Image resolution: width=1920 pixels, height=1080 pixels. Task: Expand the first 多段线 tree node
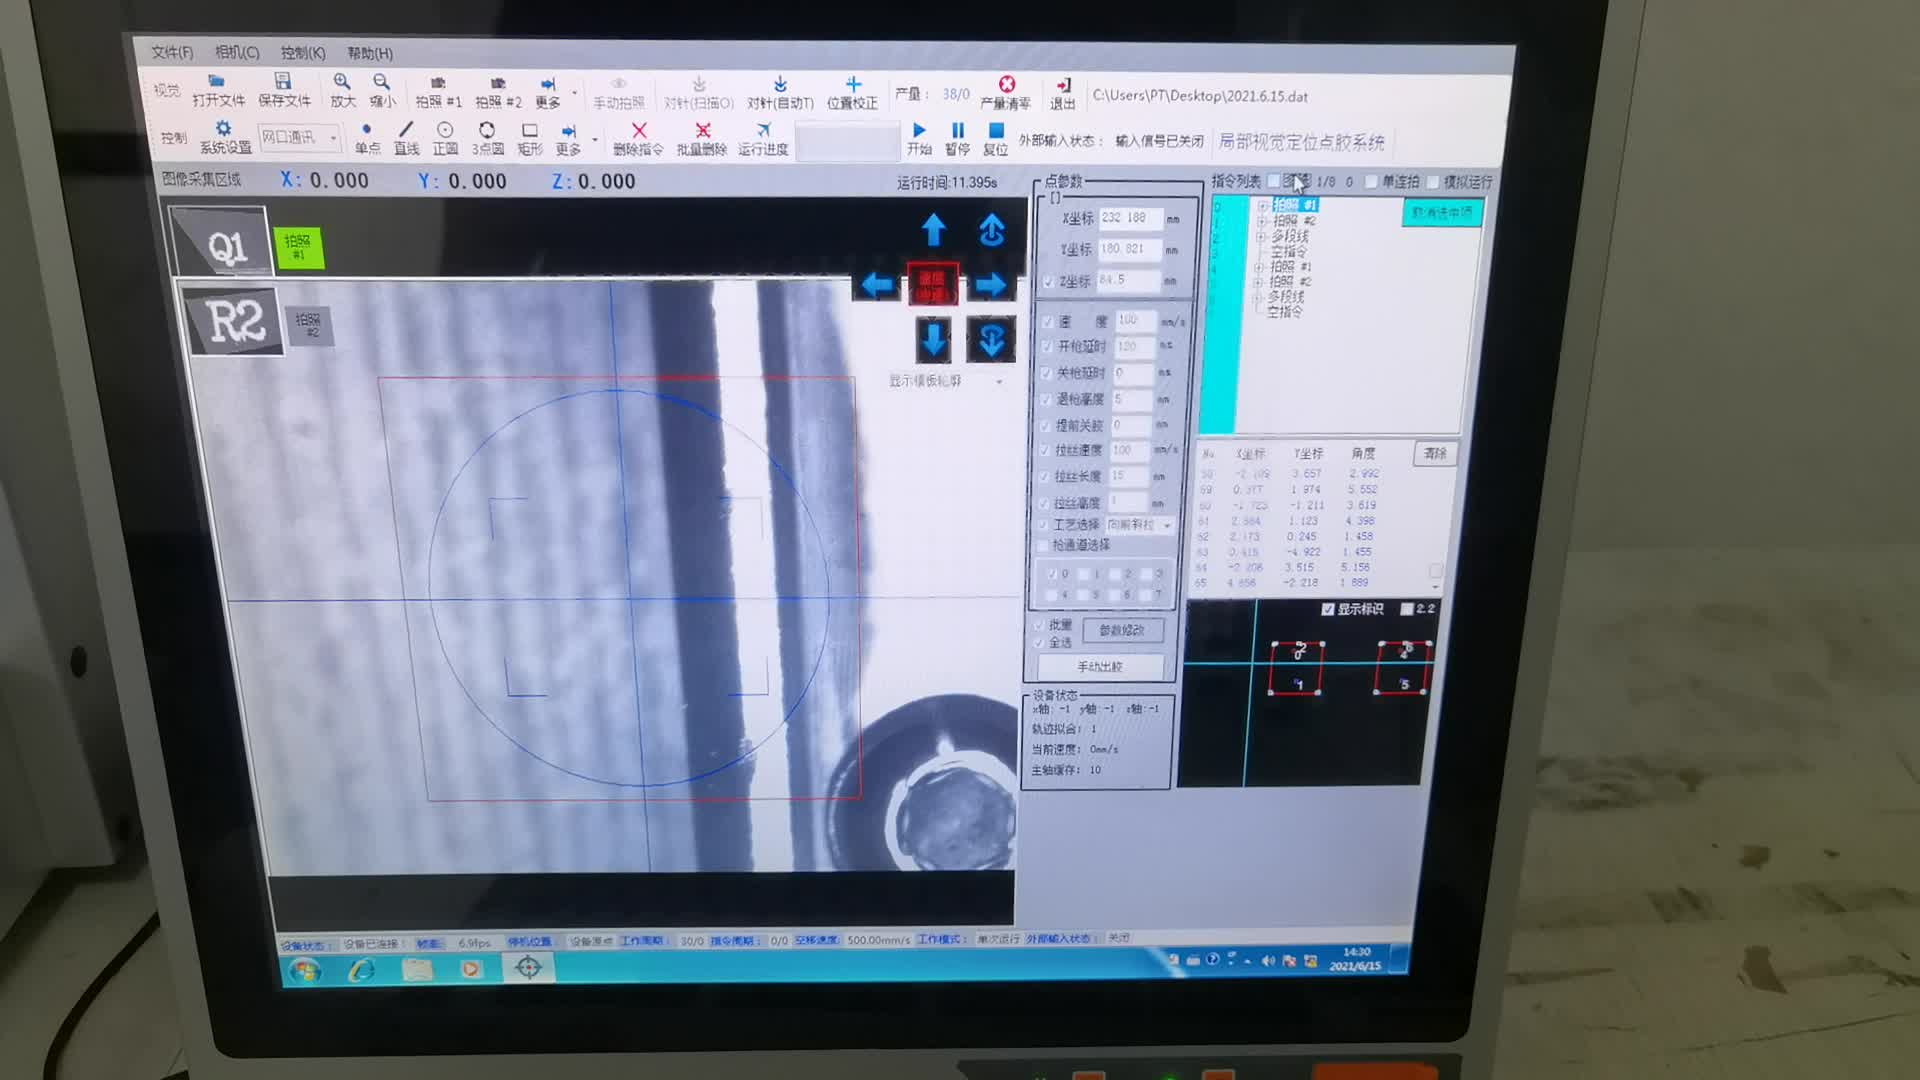point(1261,236)
